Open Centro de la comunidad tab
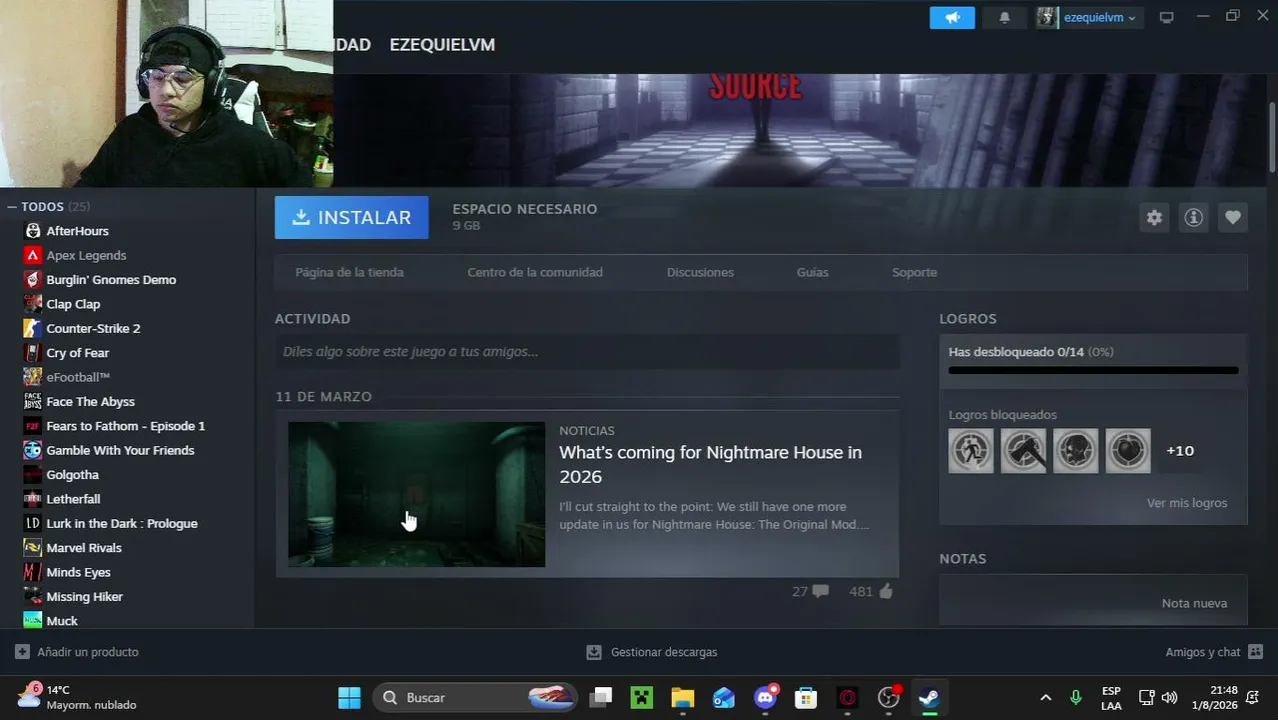 [x=535, y=272]
